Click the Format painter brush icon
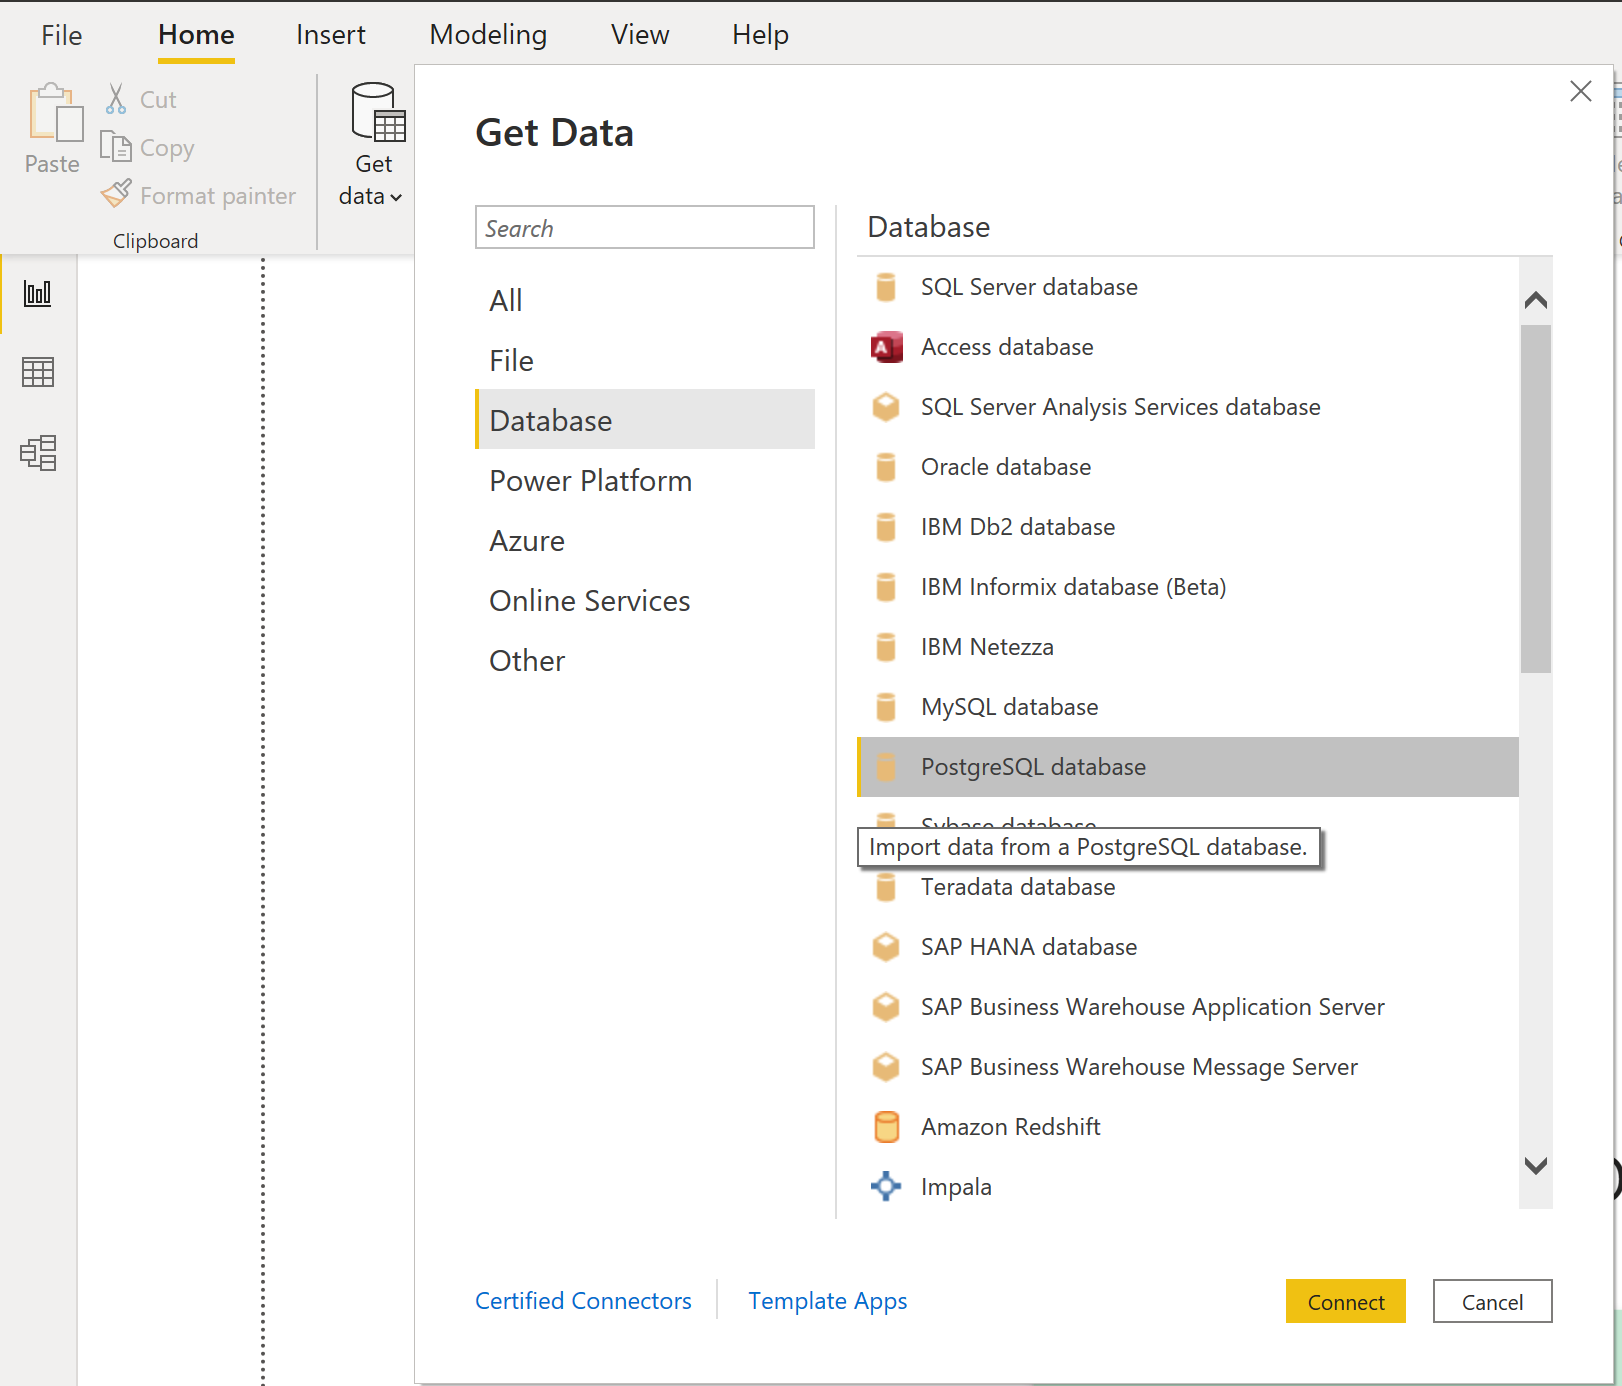This screenshot has width=1622, height=1386. click(116, 194)
